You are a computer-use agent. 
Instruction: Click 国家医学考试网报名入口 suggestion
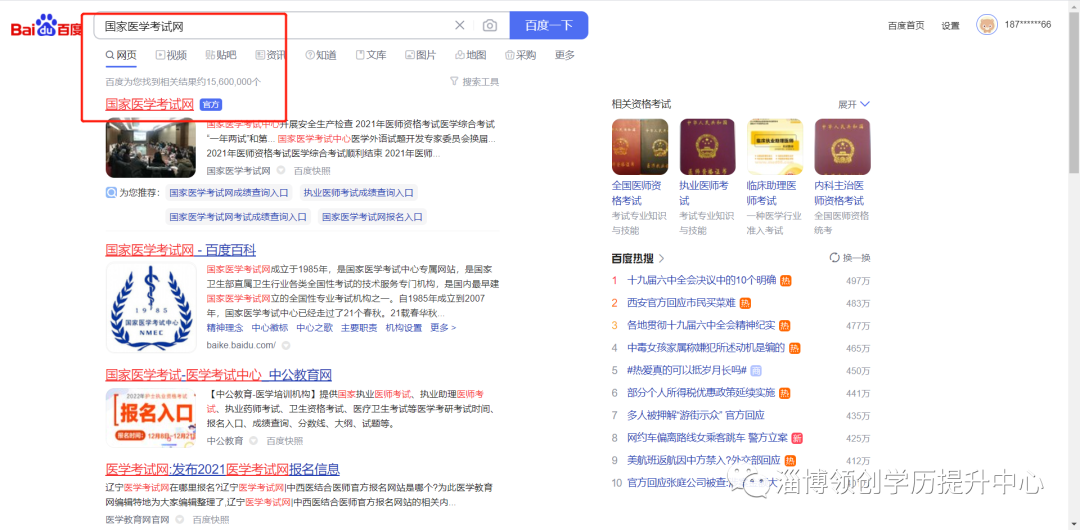373,216
